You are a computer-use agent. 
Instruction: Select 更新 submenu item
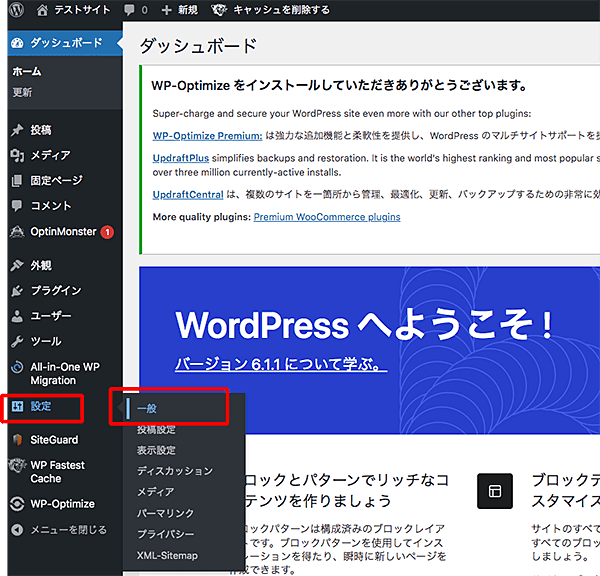click(x=22, y=92)
